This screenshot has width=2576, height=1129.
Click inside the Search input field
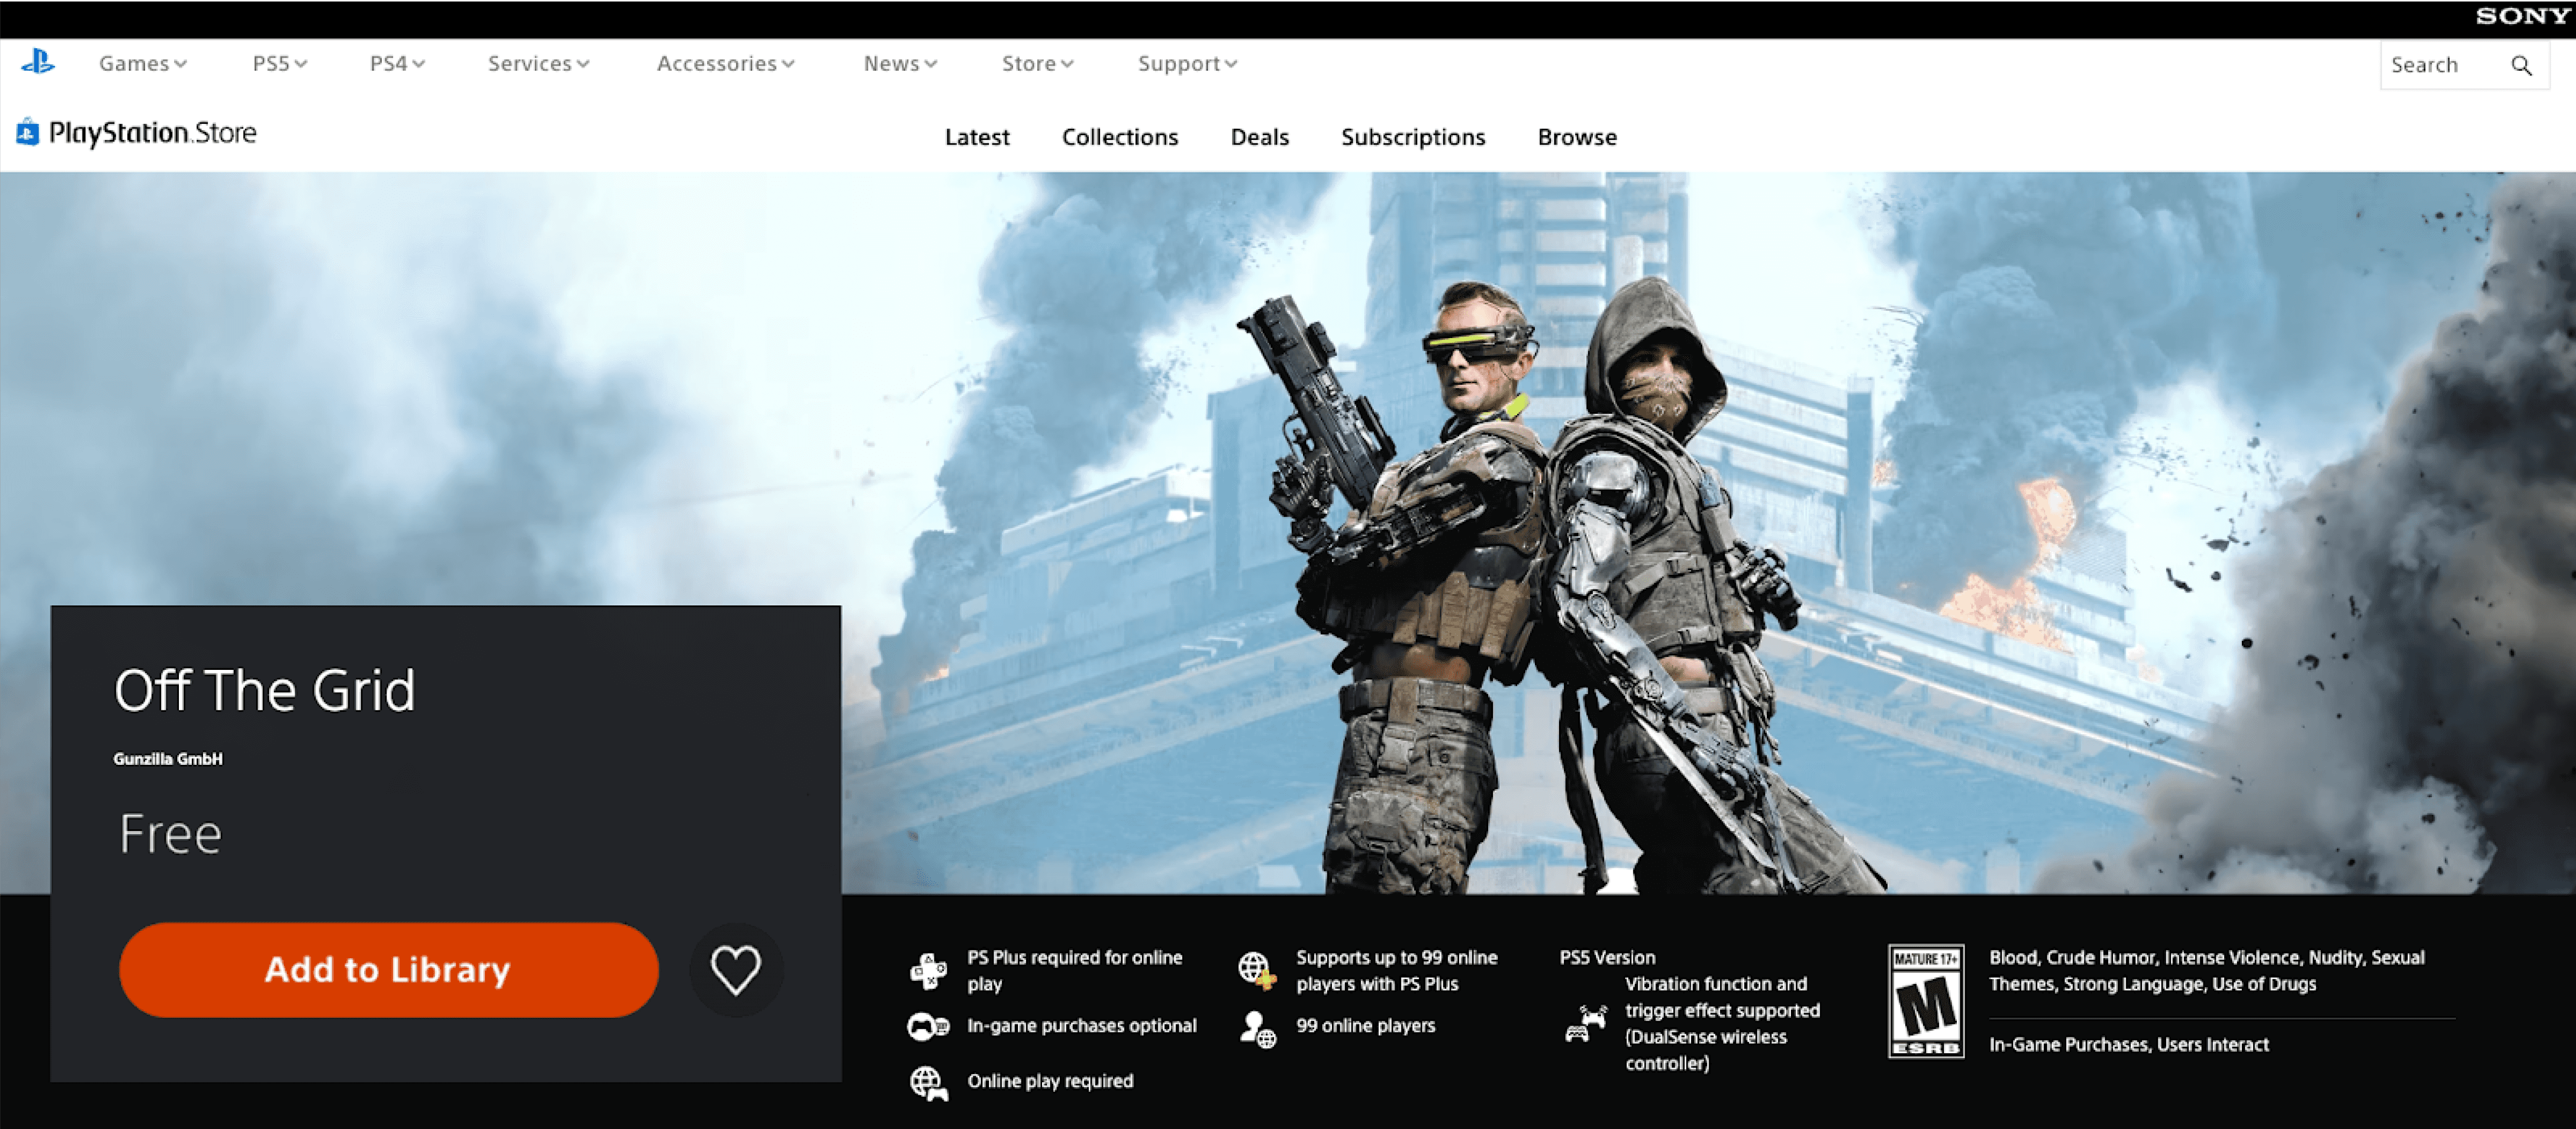(x=2440, y=65)
